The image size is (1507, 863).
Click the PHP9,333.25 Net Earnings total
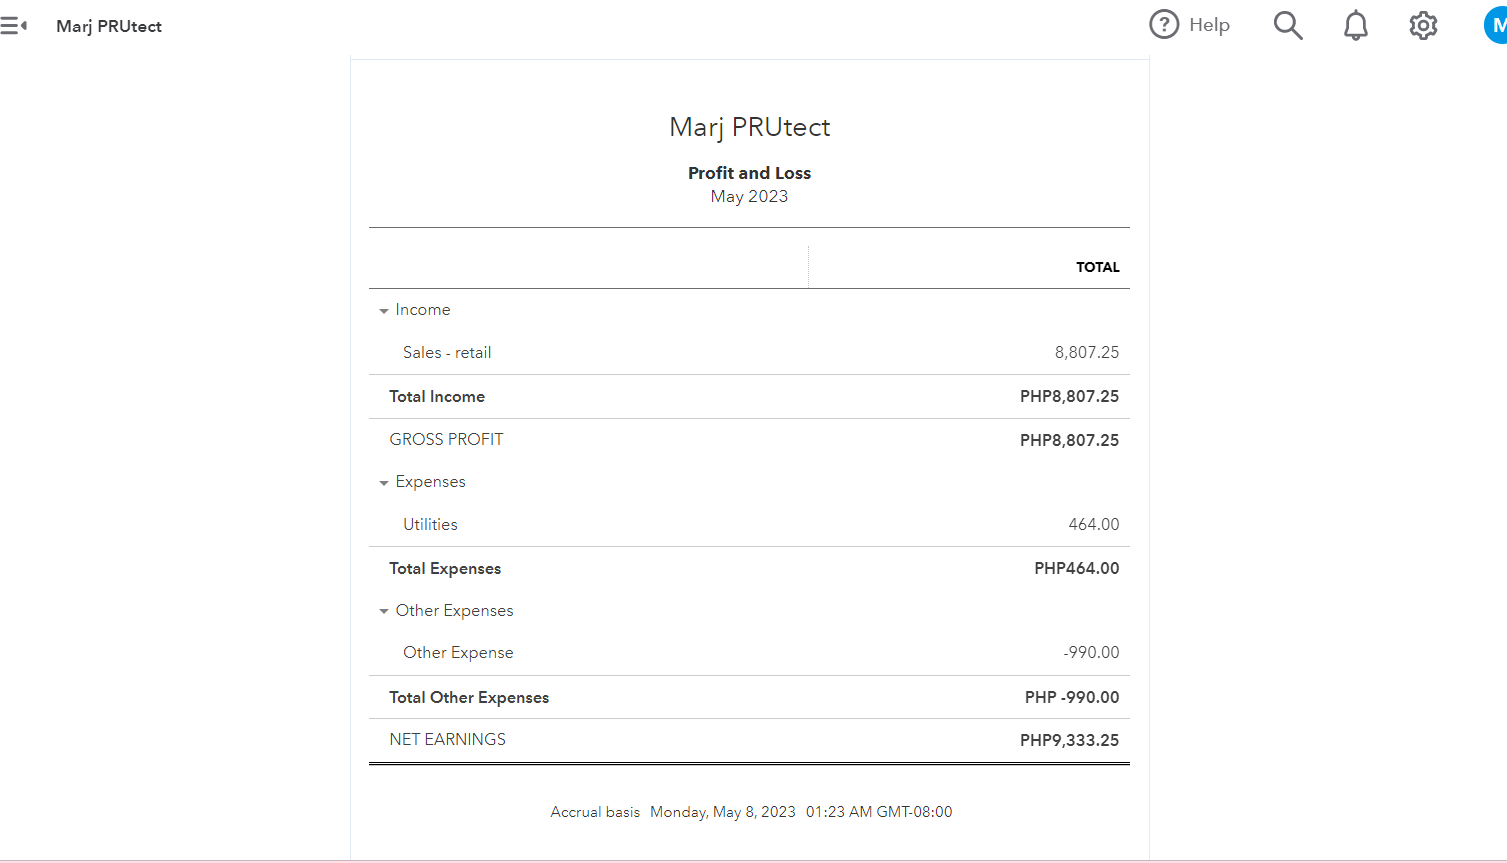[x=1069, y=741]
